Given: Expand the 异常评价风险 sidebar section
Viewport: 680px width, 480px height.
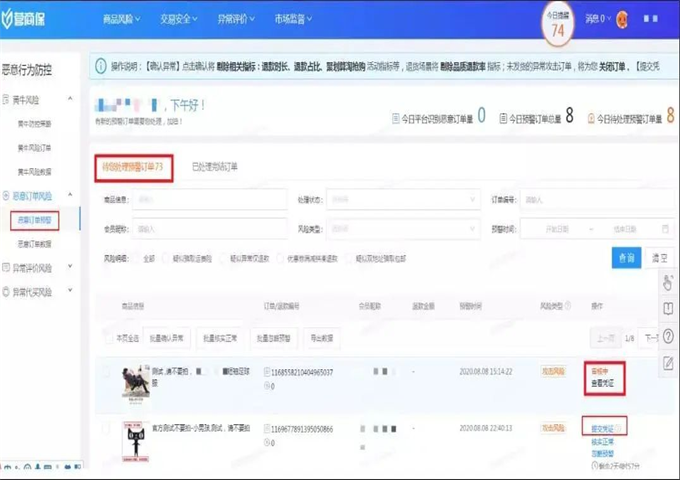Looking at the screenshot, I should [70, 267].
